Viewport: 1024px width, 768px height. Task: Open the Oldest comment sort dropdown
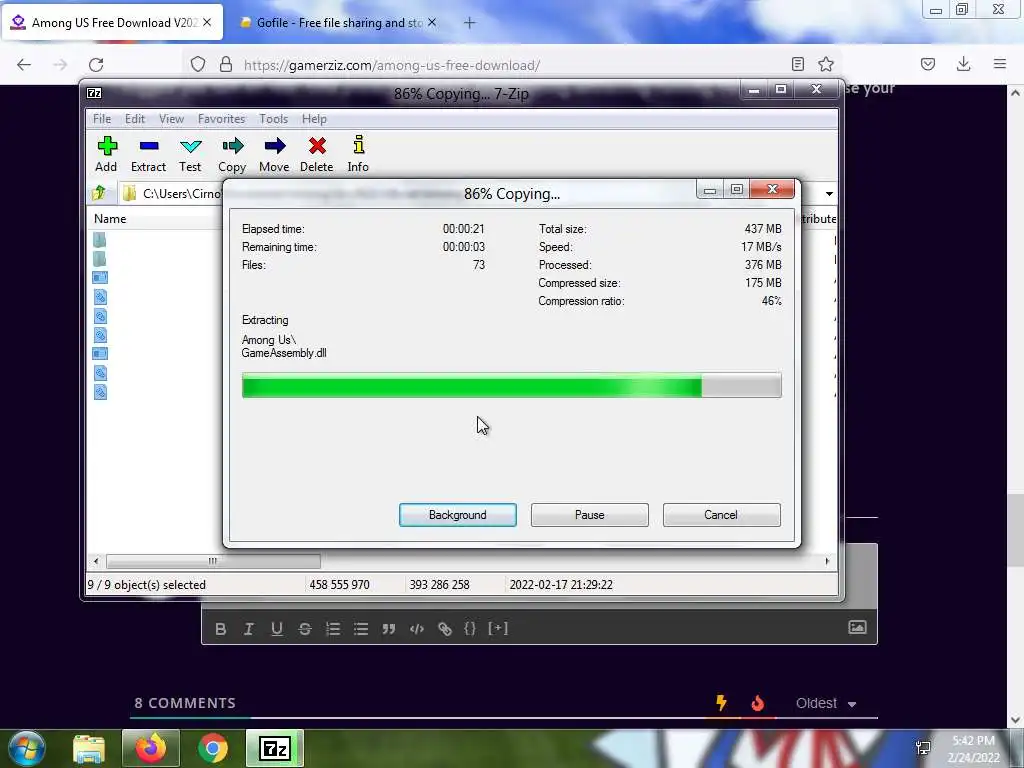[825, 703]
